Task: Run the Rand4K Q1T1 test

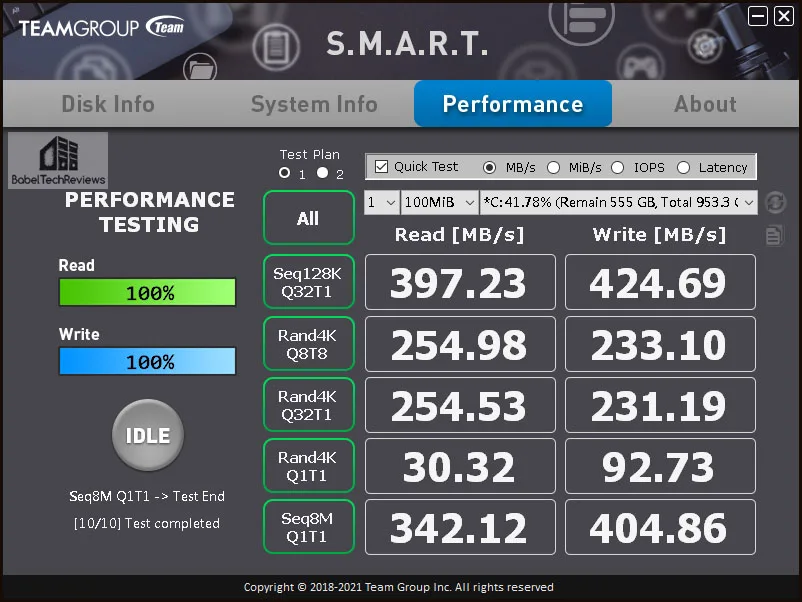Action: tap(308, 465)
